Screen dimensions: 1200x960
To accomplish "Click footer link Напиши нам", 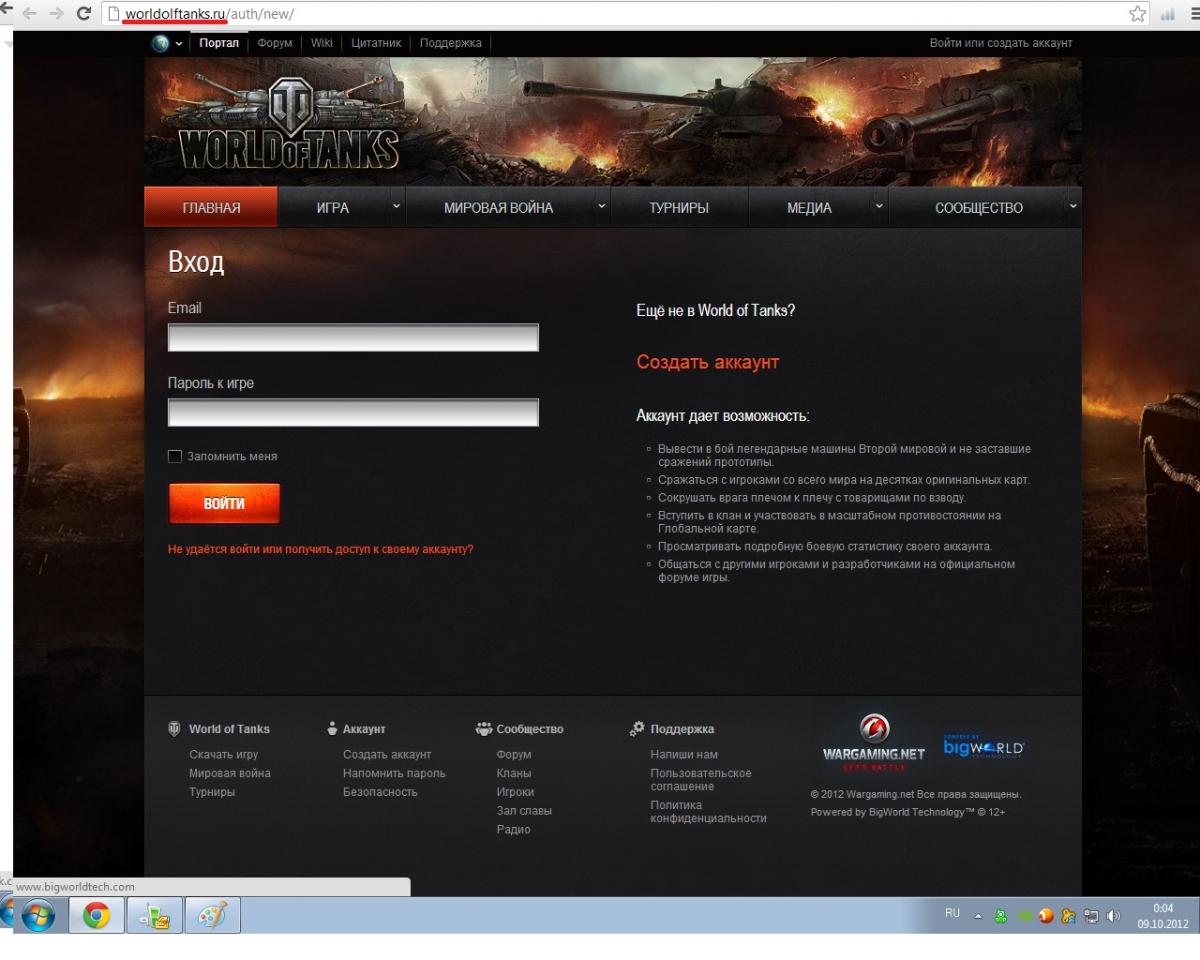I will pos(684,754).
